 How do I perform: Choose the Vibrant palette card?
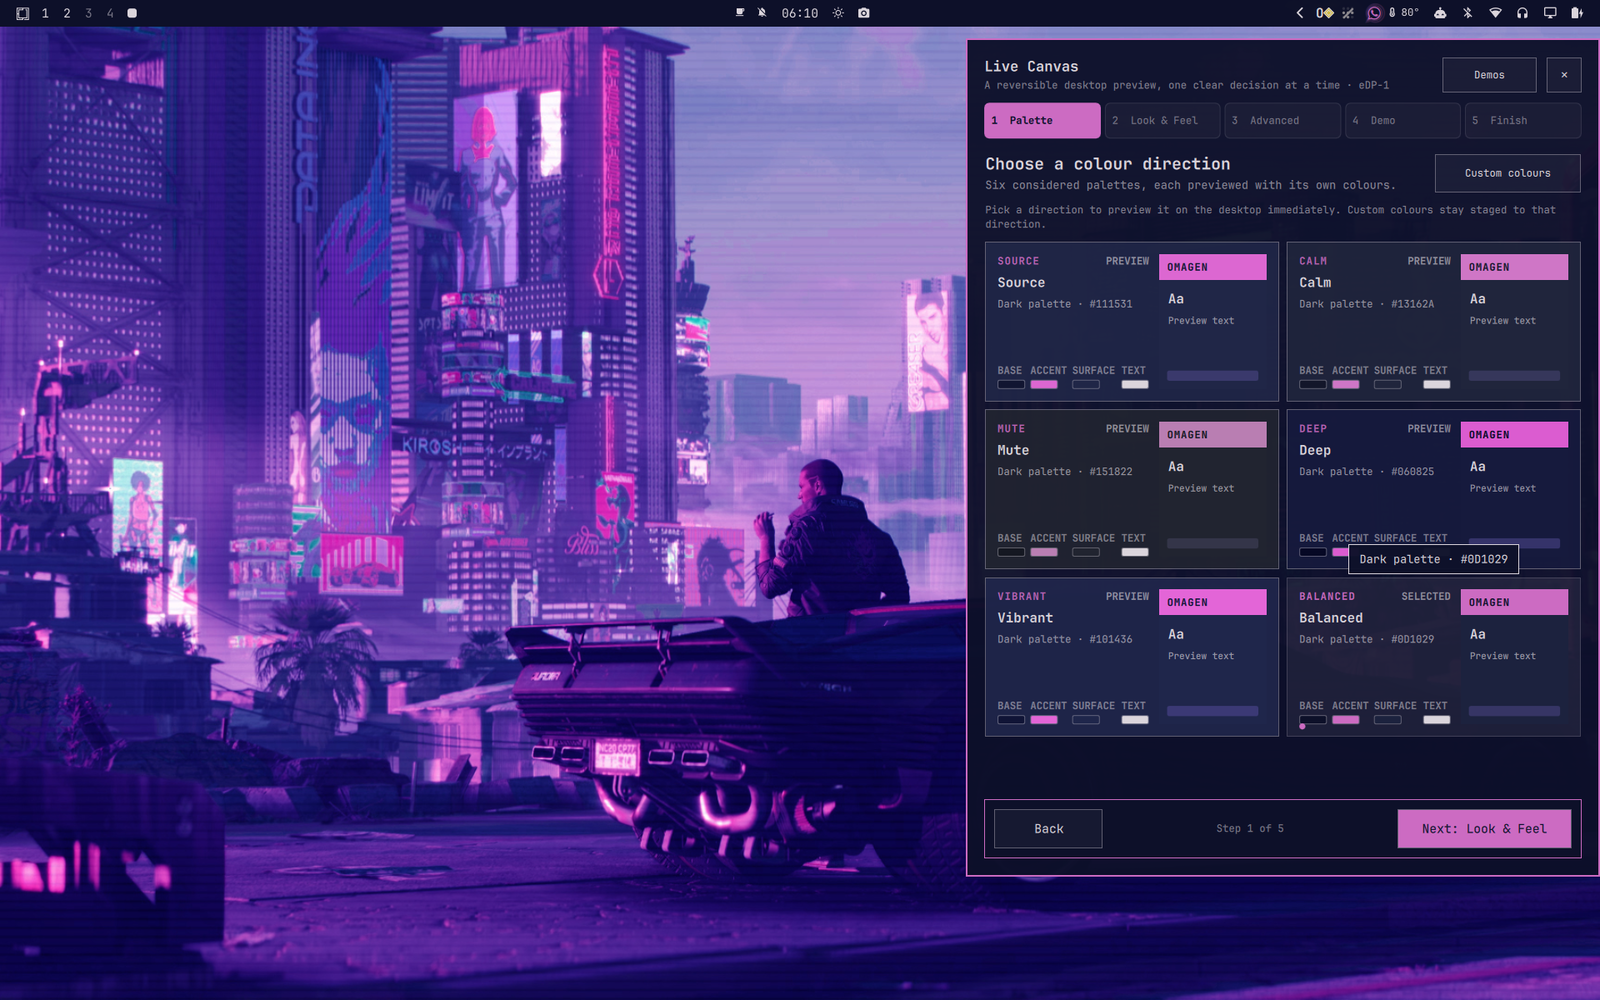(1131, 657)
